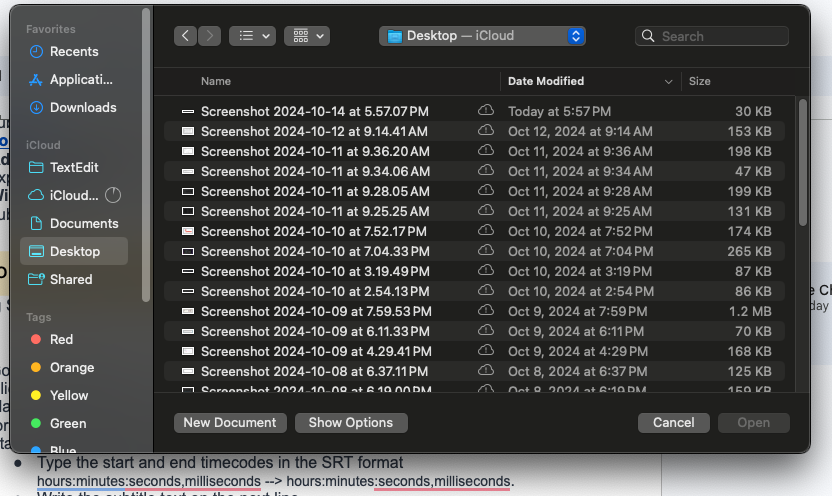Filter by the Orange tag
The image size is (832, 496).
(x=72, y=368)
